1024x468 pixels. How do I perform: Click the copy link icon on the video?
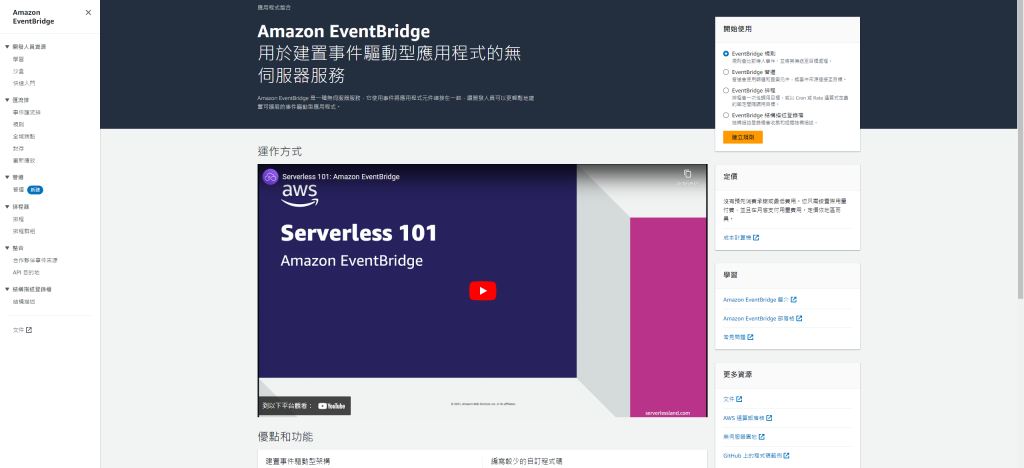(x=687, y=174)
